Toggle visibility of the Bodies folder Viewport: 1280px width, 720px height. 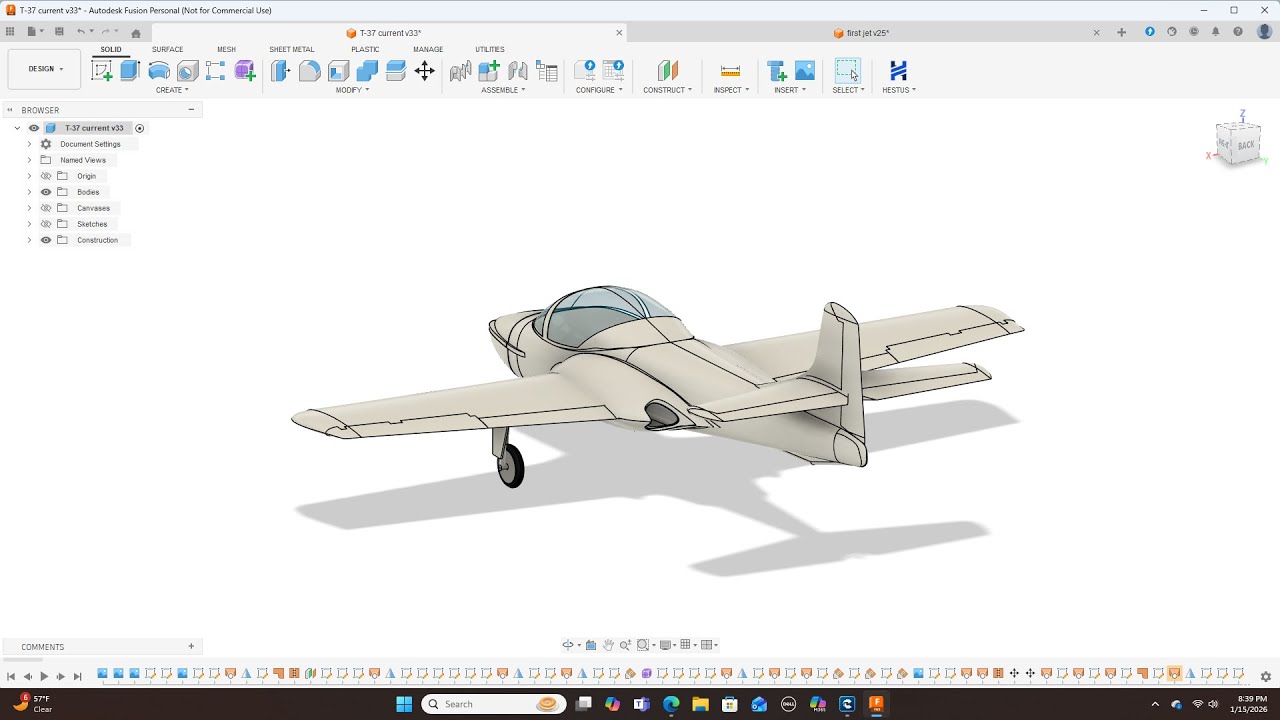coord(46,192)
